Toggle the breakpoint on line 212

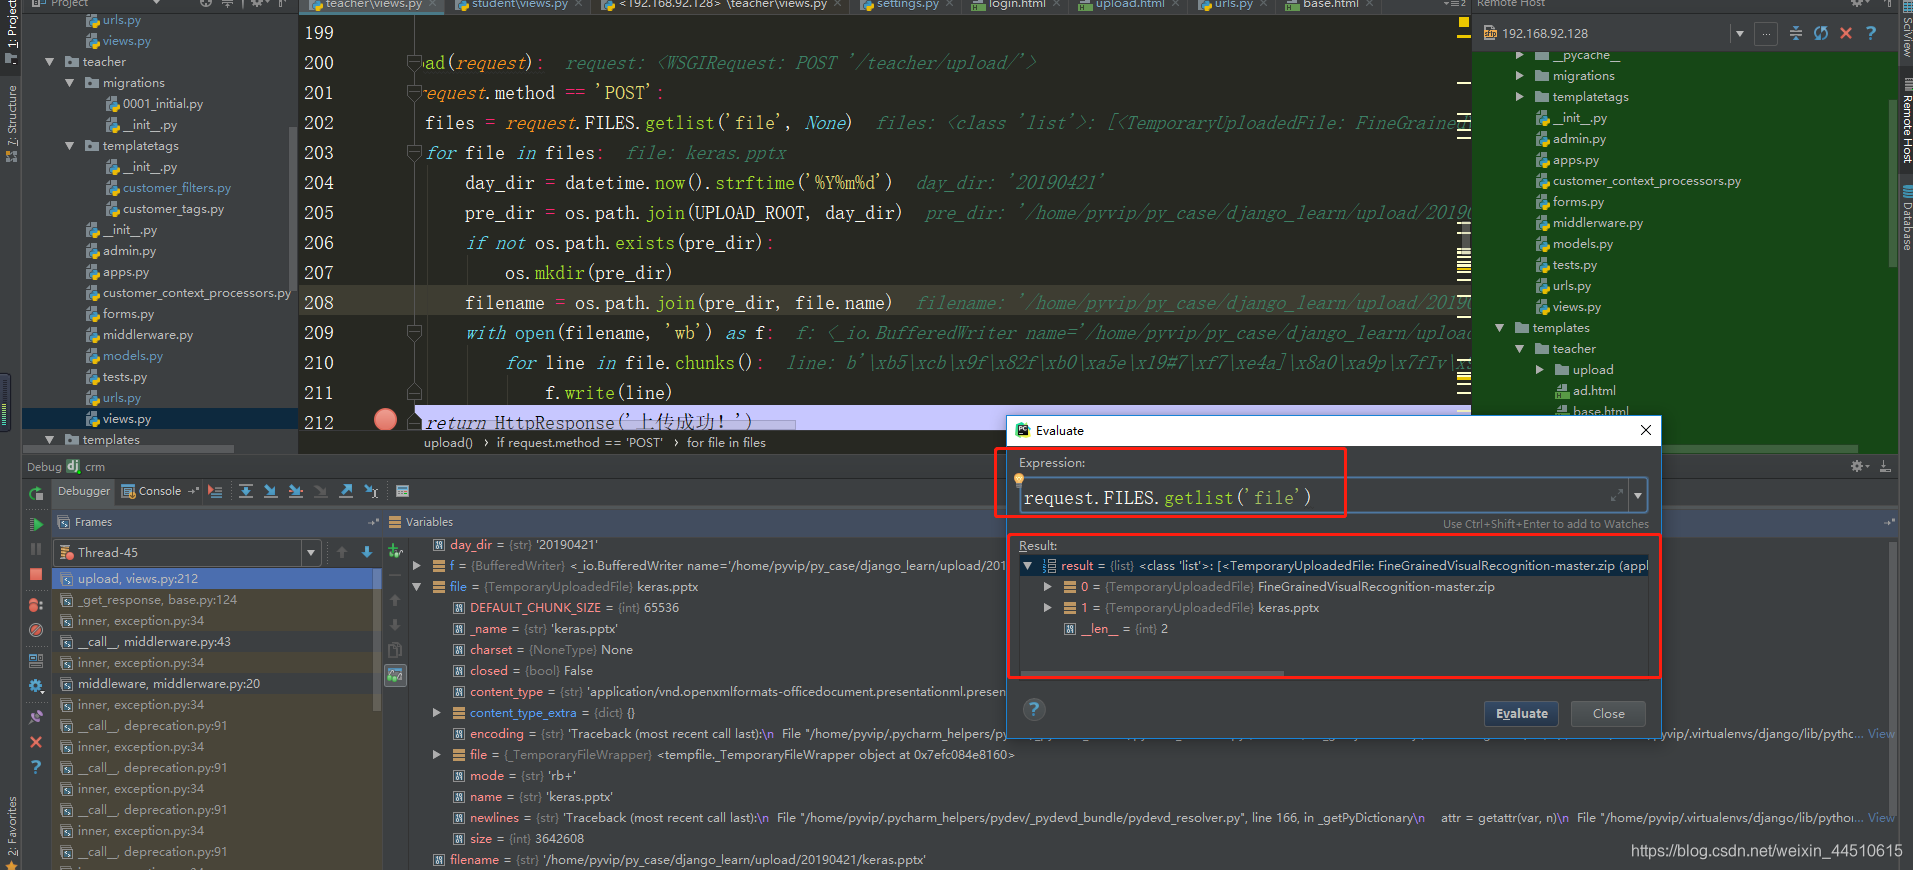(385, 420)
